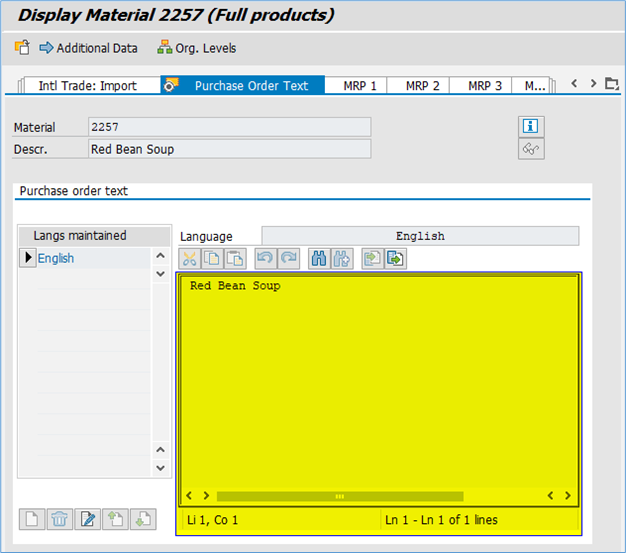Click the Find Next binoculars icon

pos(342,258)
